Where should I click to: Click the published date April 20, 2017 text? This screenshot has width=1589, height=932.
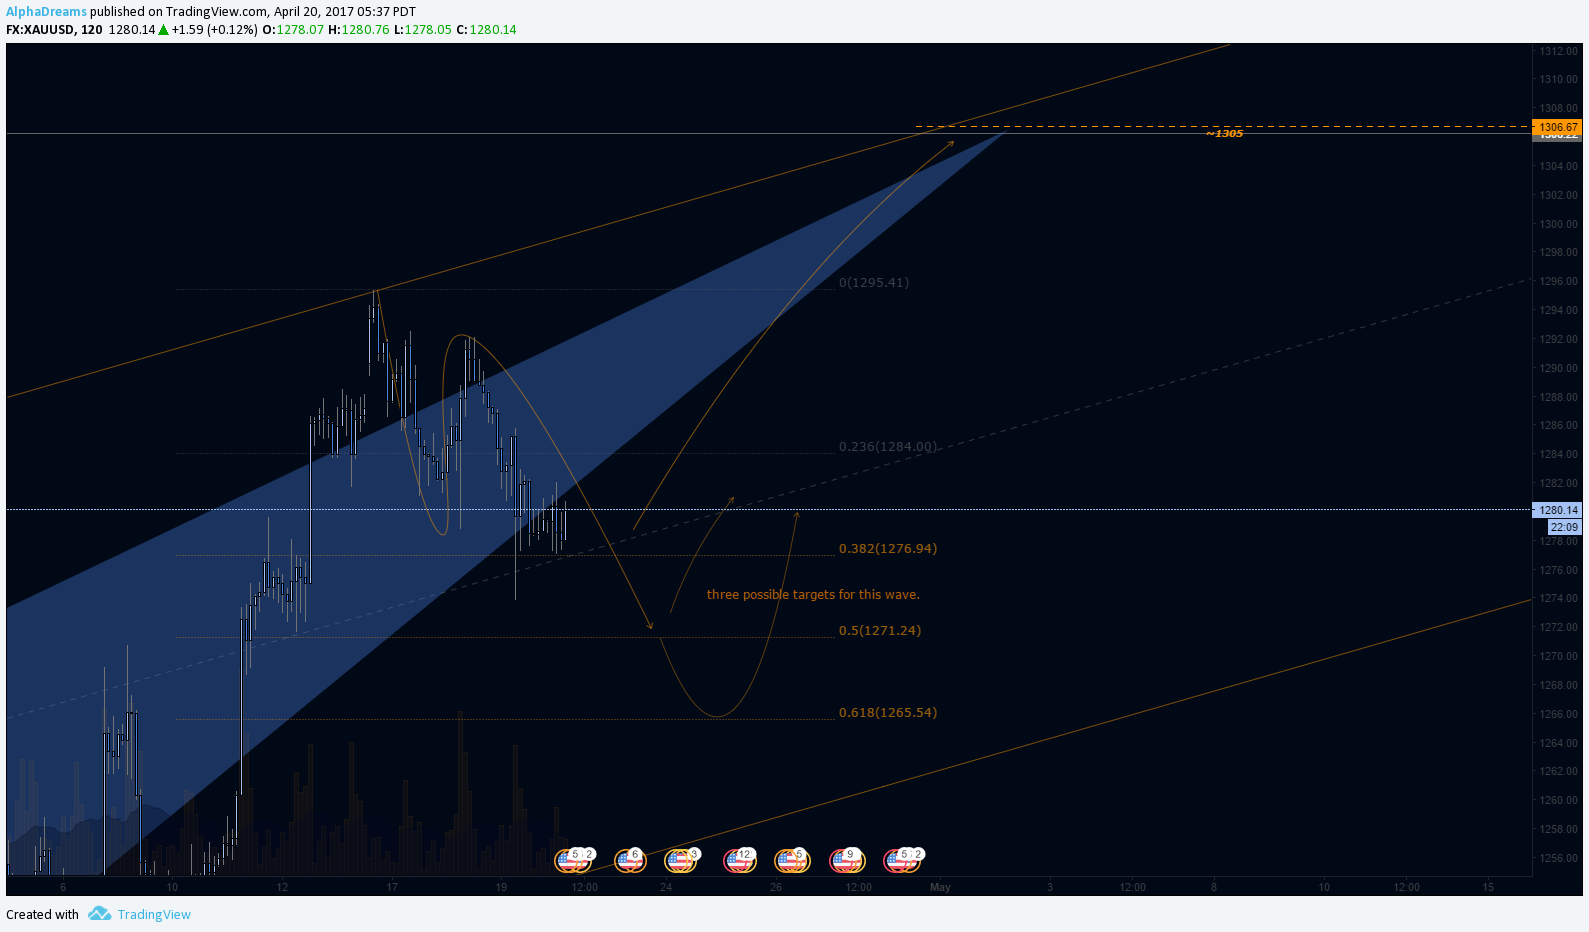click(317, 12)
